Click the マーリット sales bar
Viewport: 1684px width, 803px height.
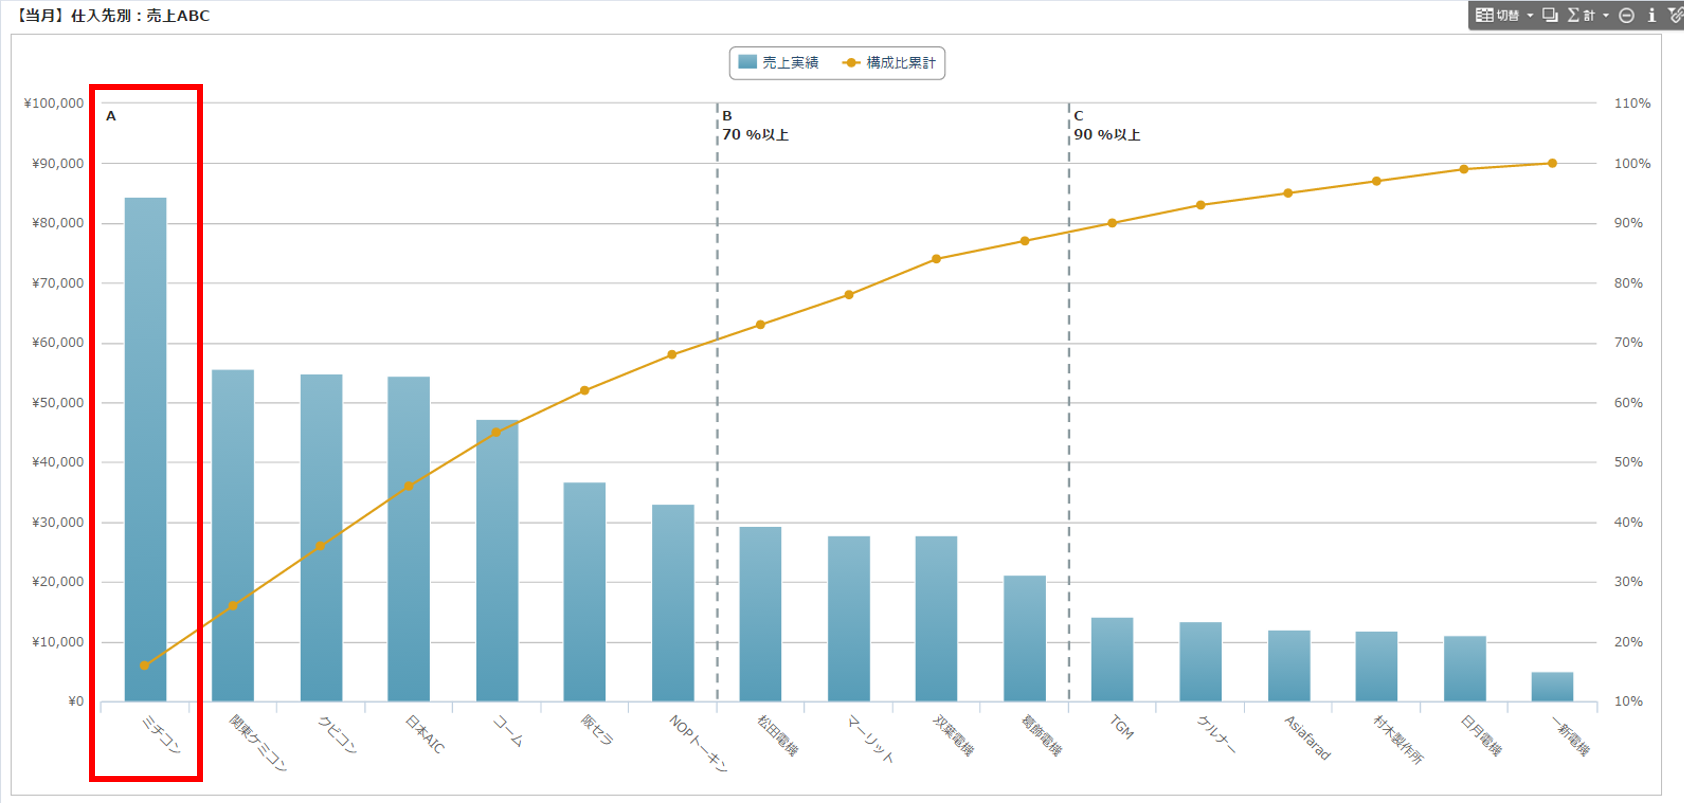pyautogui.click(x=849, y=619)
